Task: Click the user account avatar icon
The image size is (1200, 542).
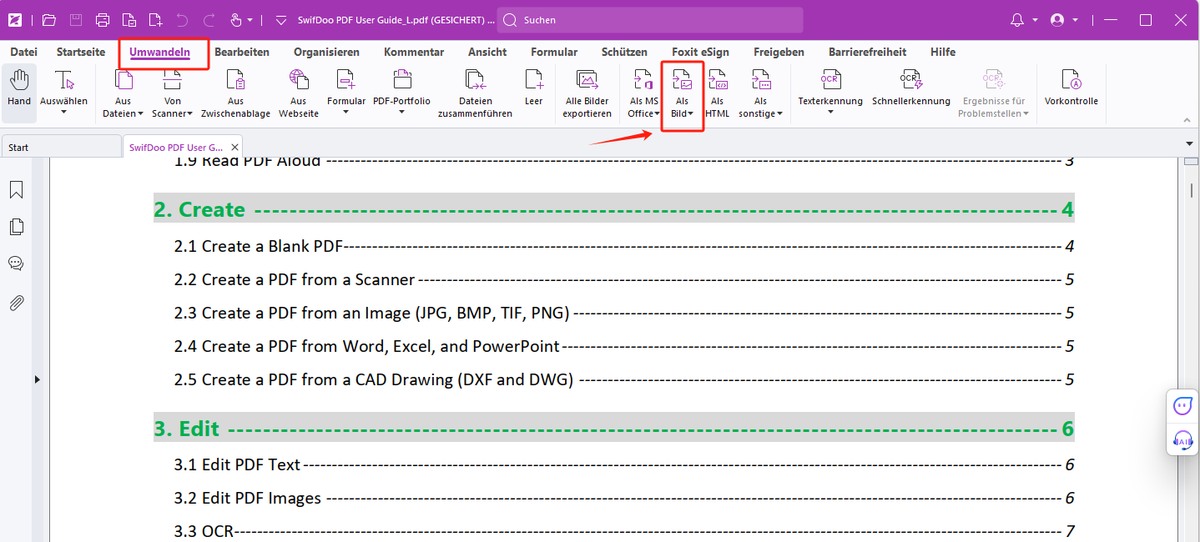Action: tap(1058, 20)
